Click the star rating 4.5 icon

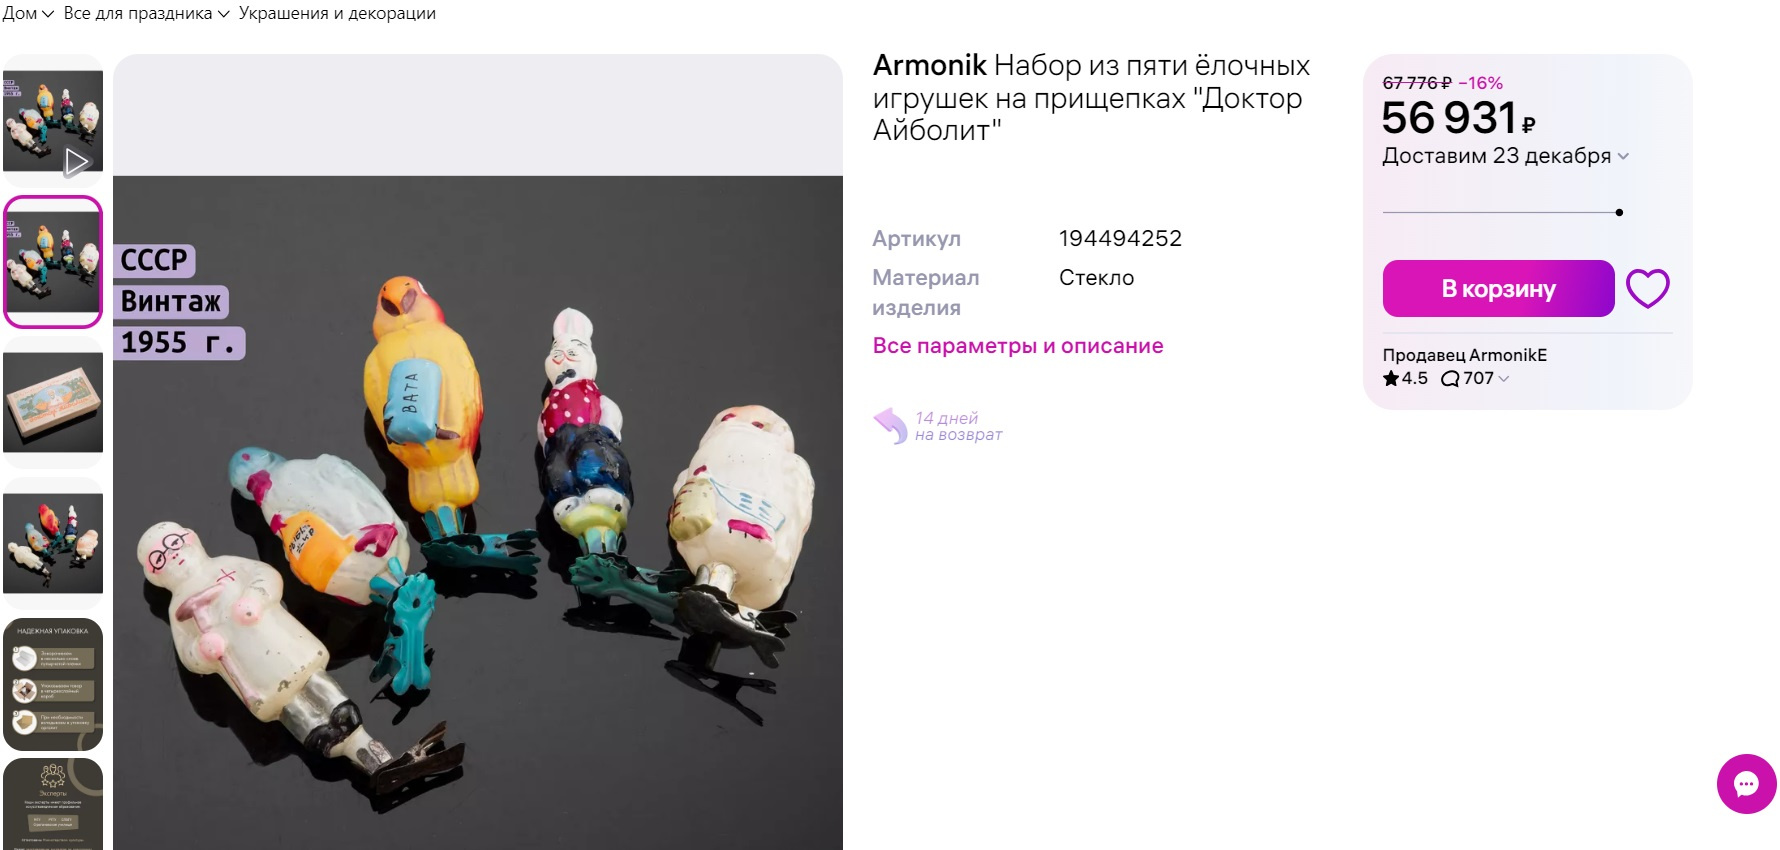pos(1390,378)
